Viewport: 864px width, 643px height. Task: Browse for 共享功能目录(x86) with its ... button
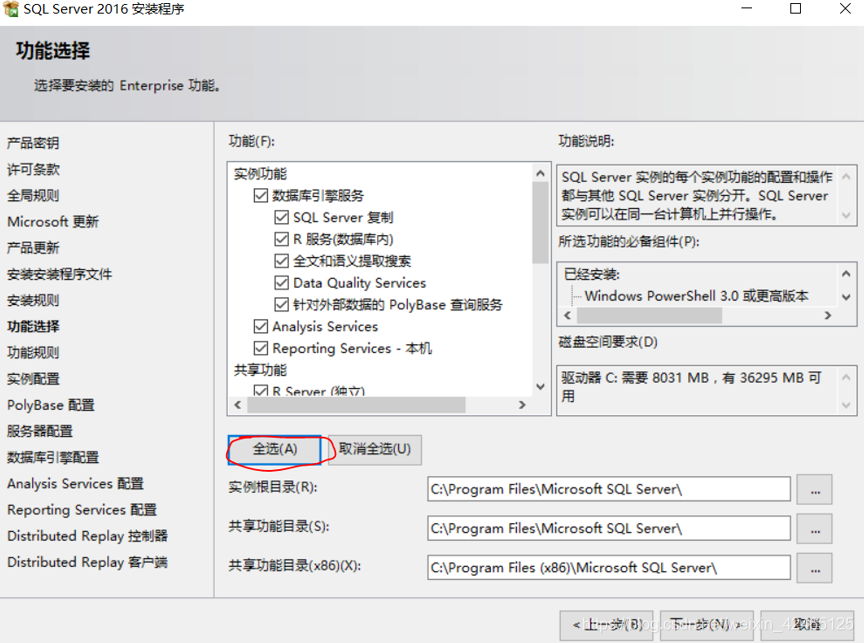(x=814, y=568)
